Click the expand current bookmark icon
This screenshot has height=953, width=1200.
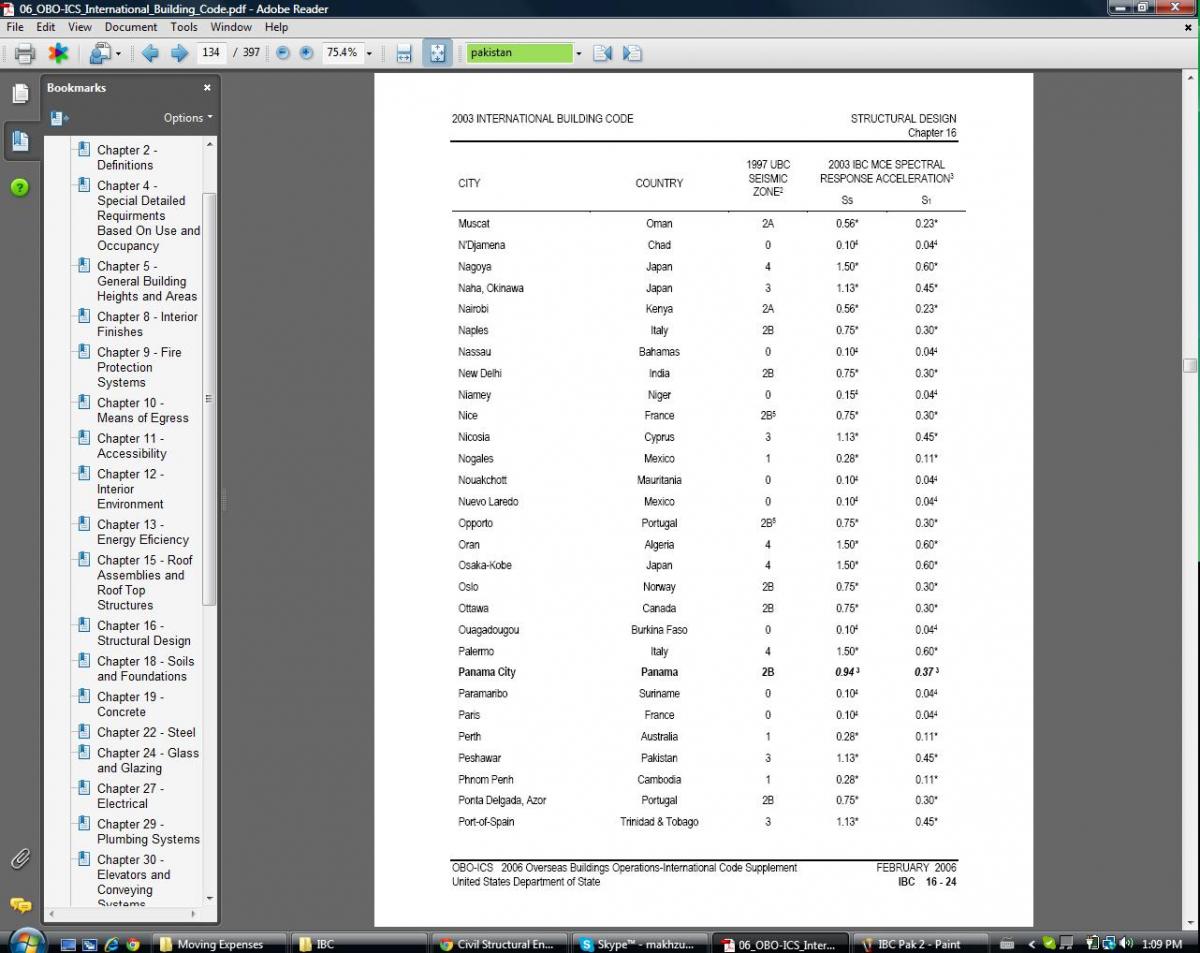59,118
